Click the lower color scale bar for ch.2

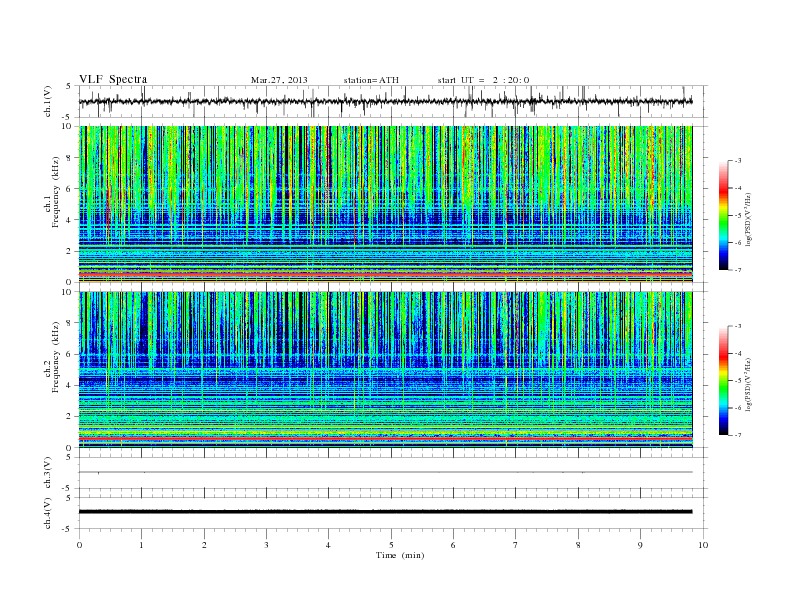723,381
